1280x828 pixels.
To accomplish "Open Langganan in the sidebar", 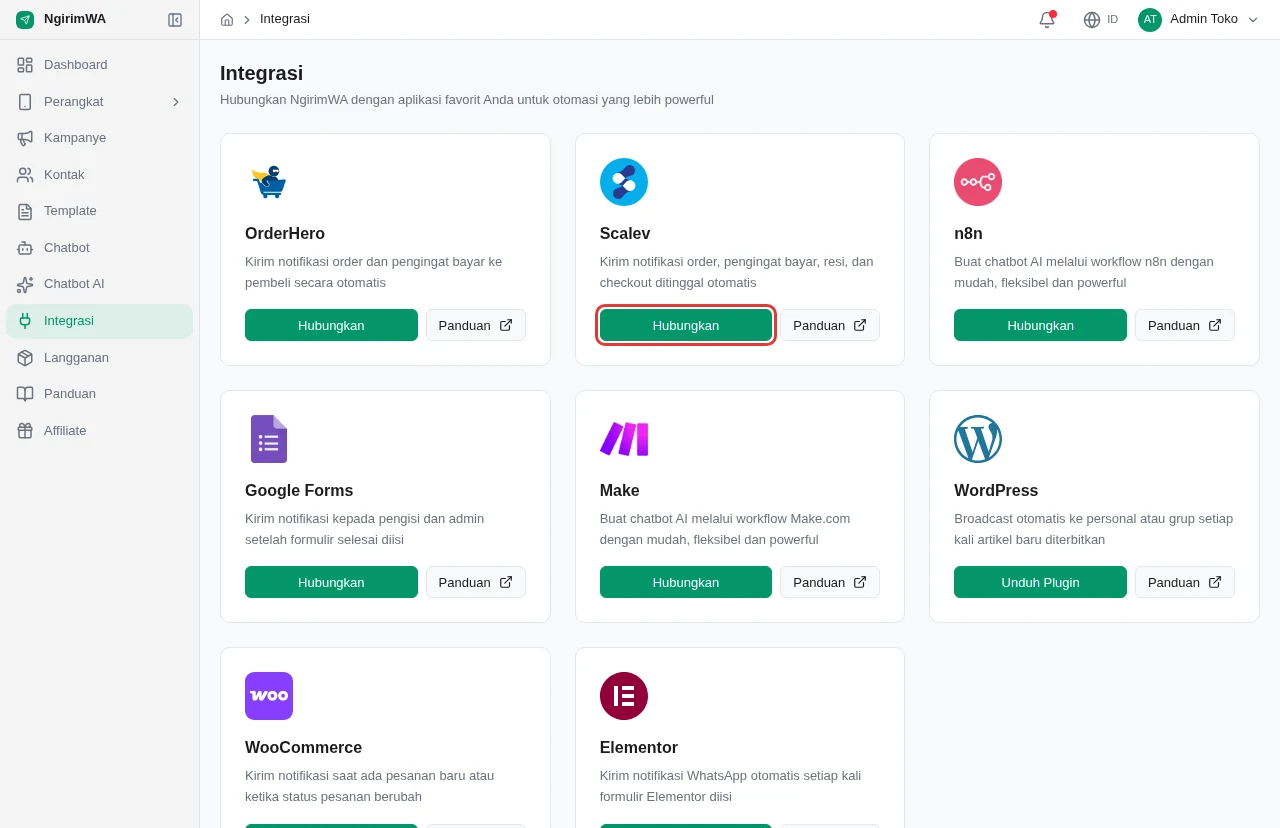I will click(100, 358).
